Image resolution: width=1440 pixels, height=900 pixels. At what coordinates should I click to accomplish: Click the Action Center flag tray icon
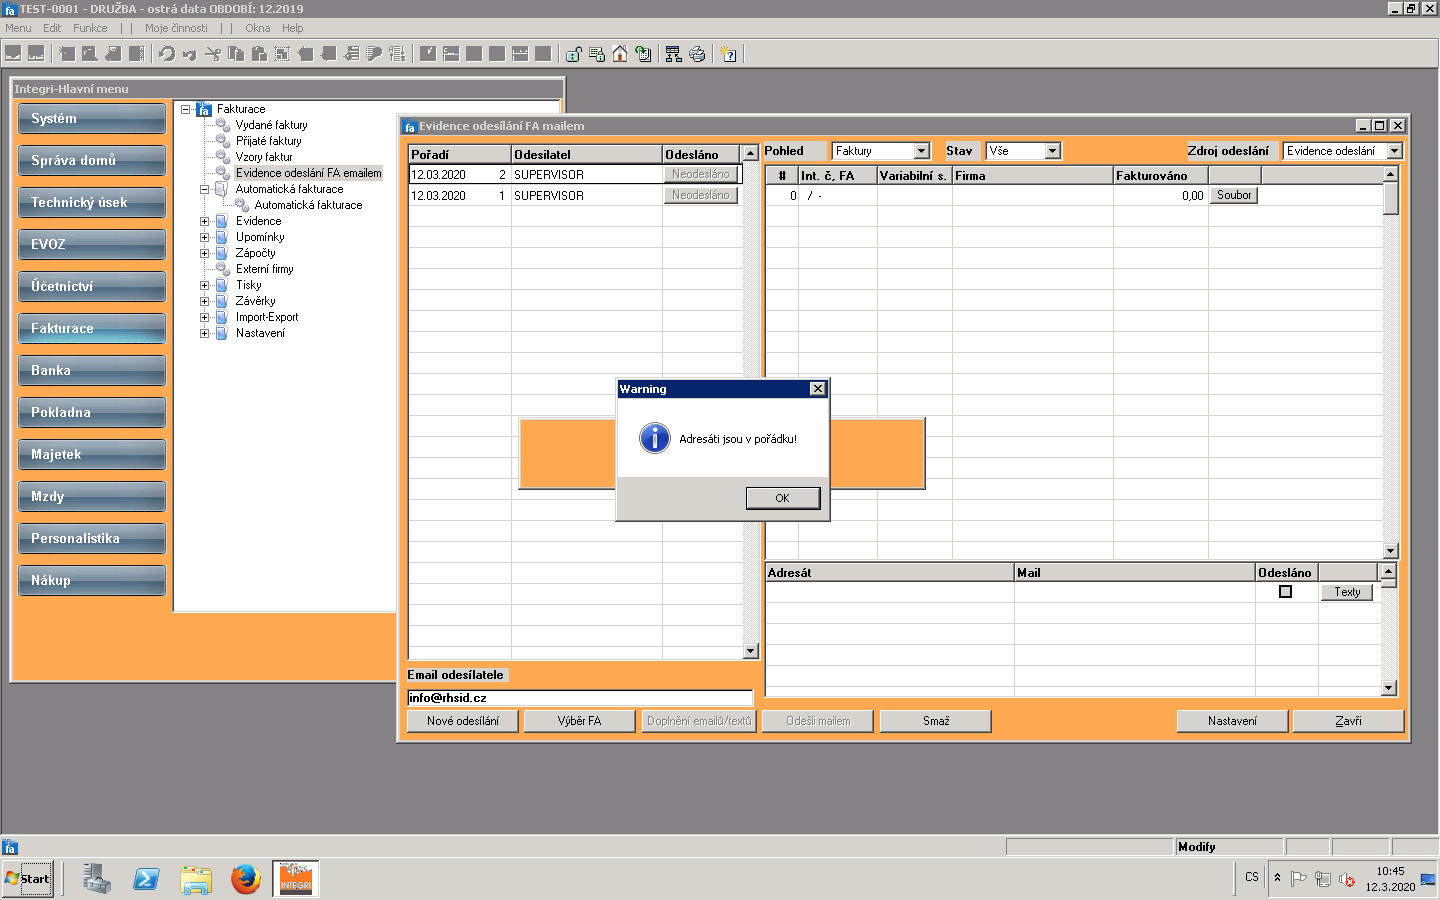click(1299, 879)
